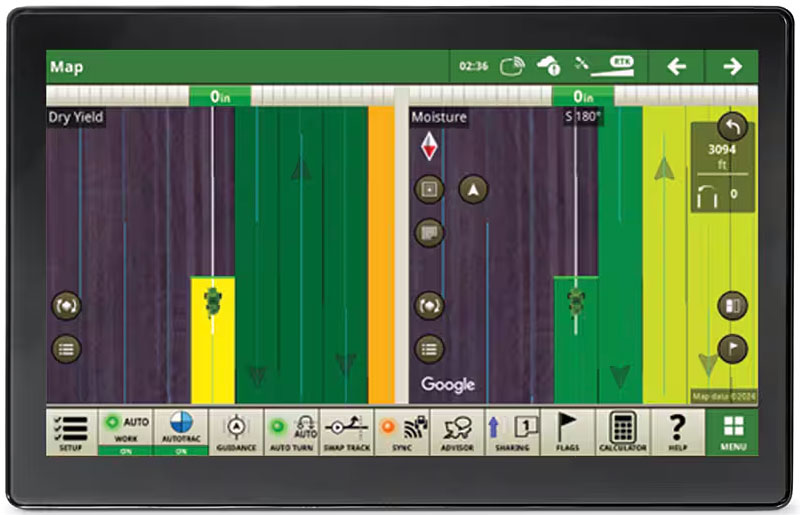Recenter the Dry Yield map on vehicle

(66, 305)
